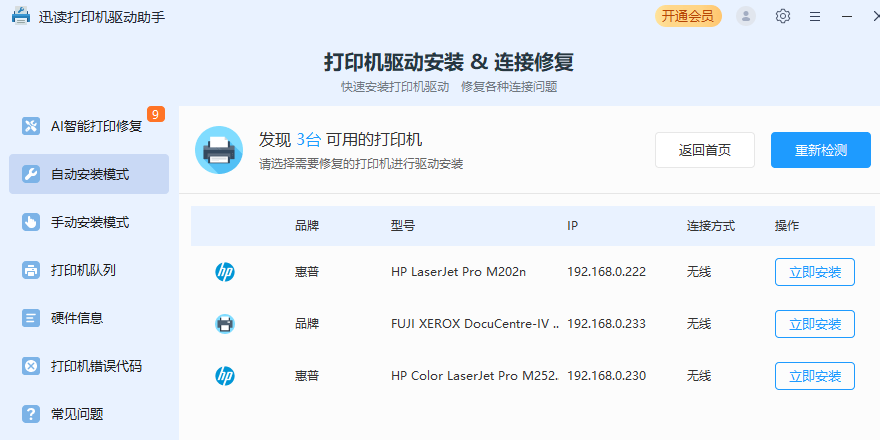Click 无线 in 192.168.0.230 row
Viewport: 880px width, 440px height.
[x=699, y=375]
